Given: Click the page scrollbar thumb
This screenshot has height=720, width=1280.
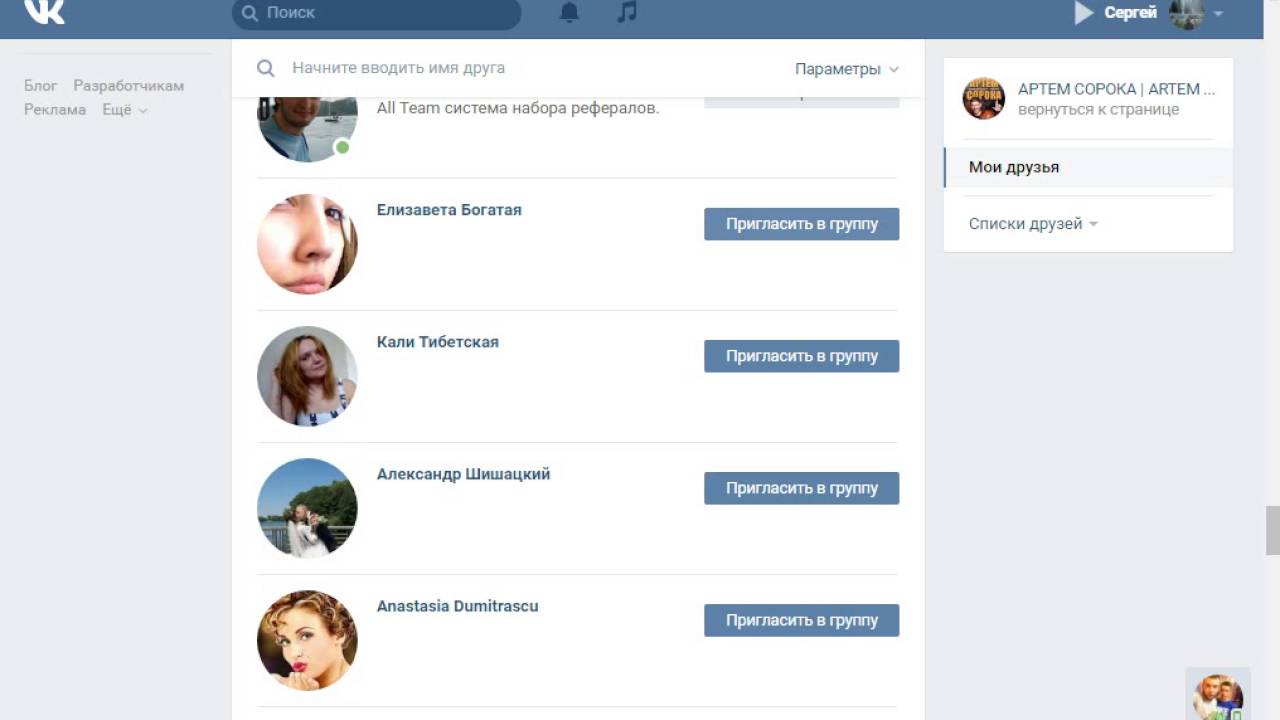Looking at the screenshot, I should (1272, 530).
